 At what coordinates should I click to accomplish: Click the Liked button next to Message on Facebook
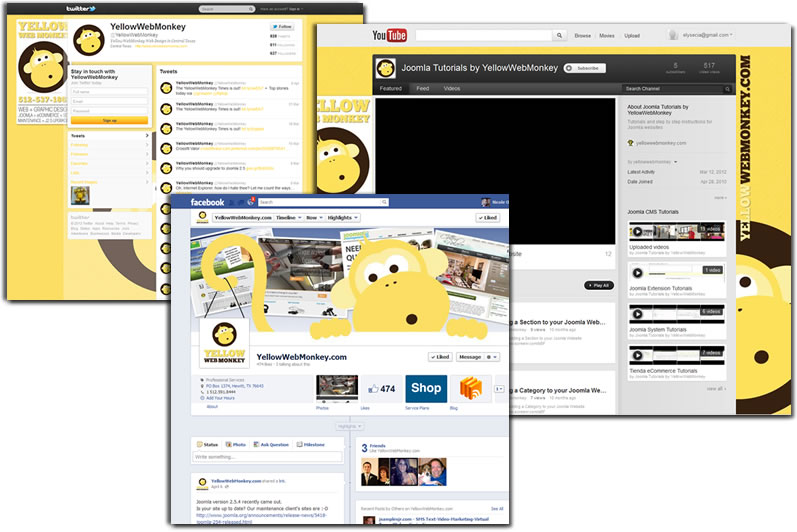point(440,357)
